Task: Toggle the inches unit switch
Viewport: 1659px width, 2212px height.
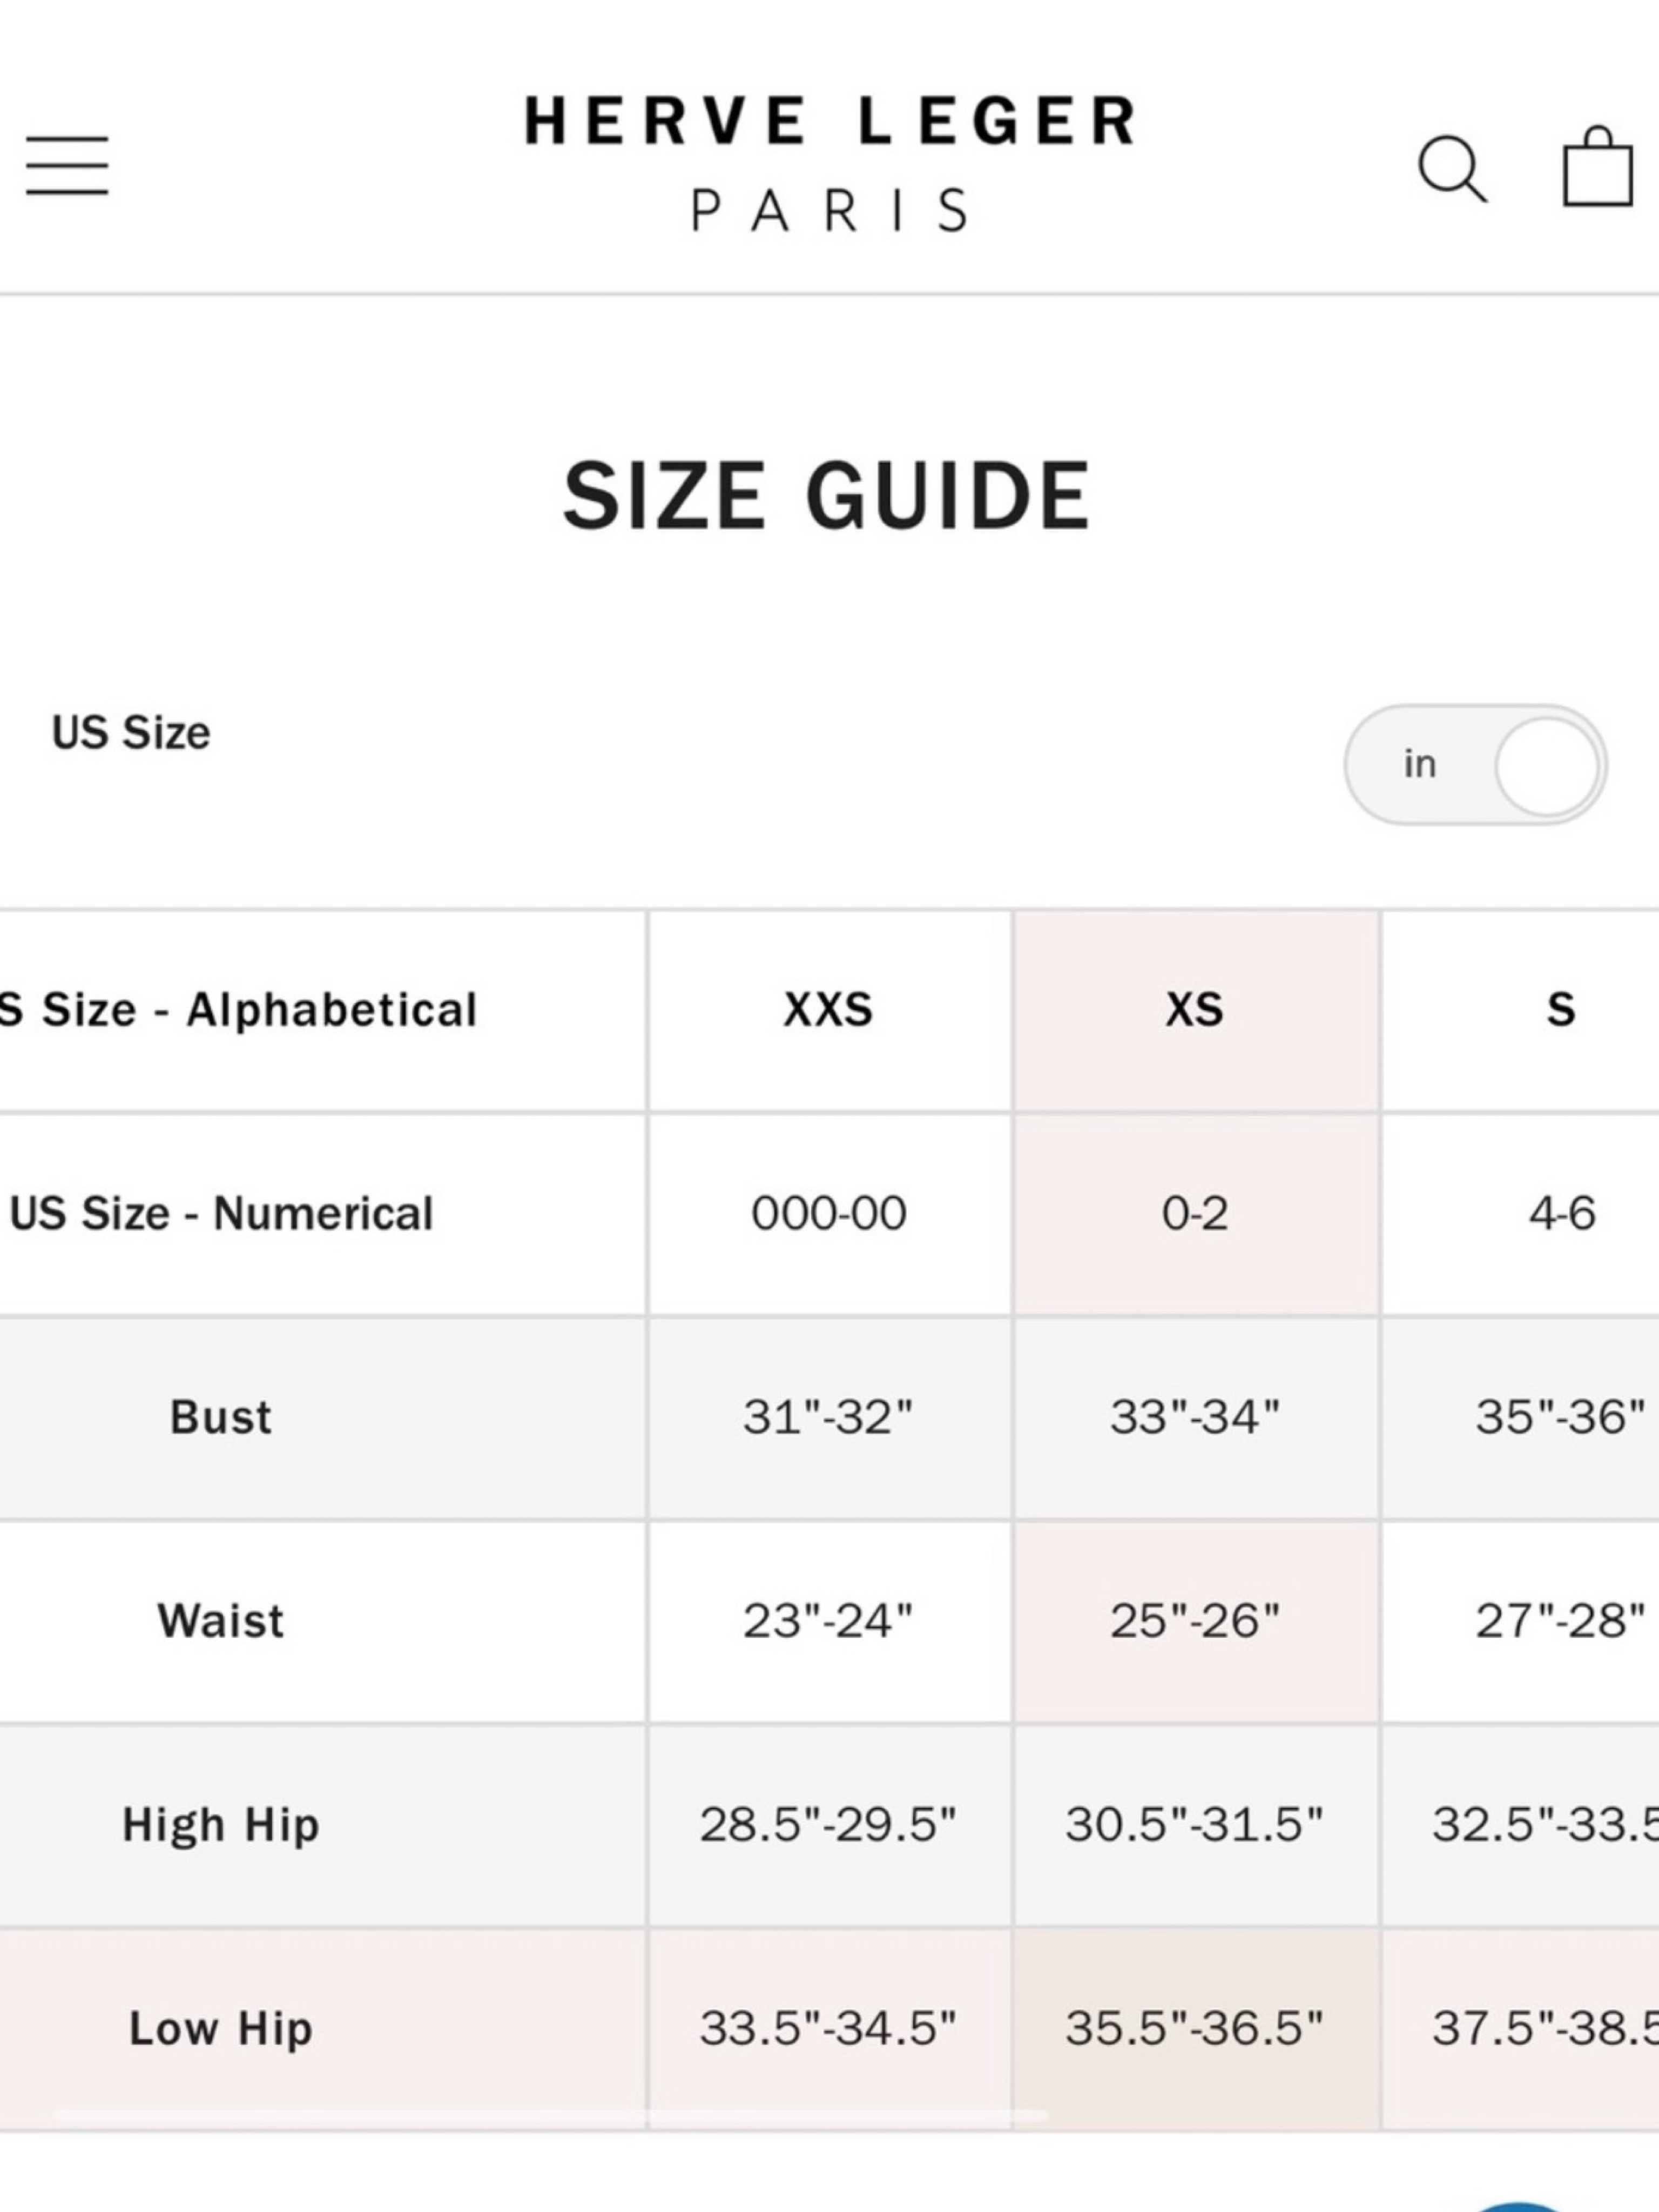Action: [1475, 765]
